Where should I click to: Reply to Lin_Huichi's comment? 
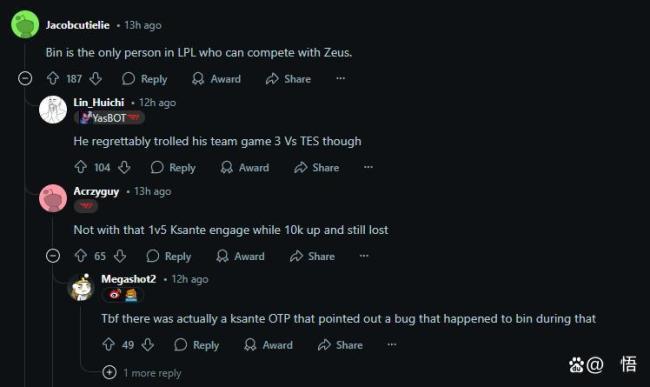pyautogui.click(x=173, y=167)
